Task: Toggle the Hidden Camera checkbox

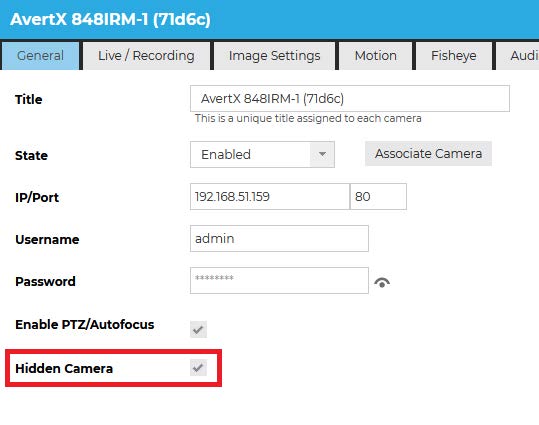Action: click(x=198, y=368)
